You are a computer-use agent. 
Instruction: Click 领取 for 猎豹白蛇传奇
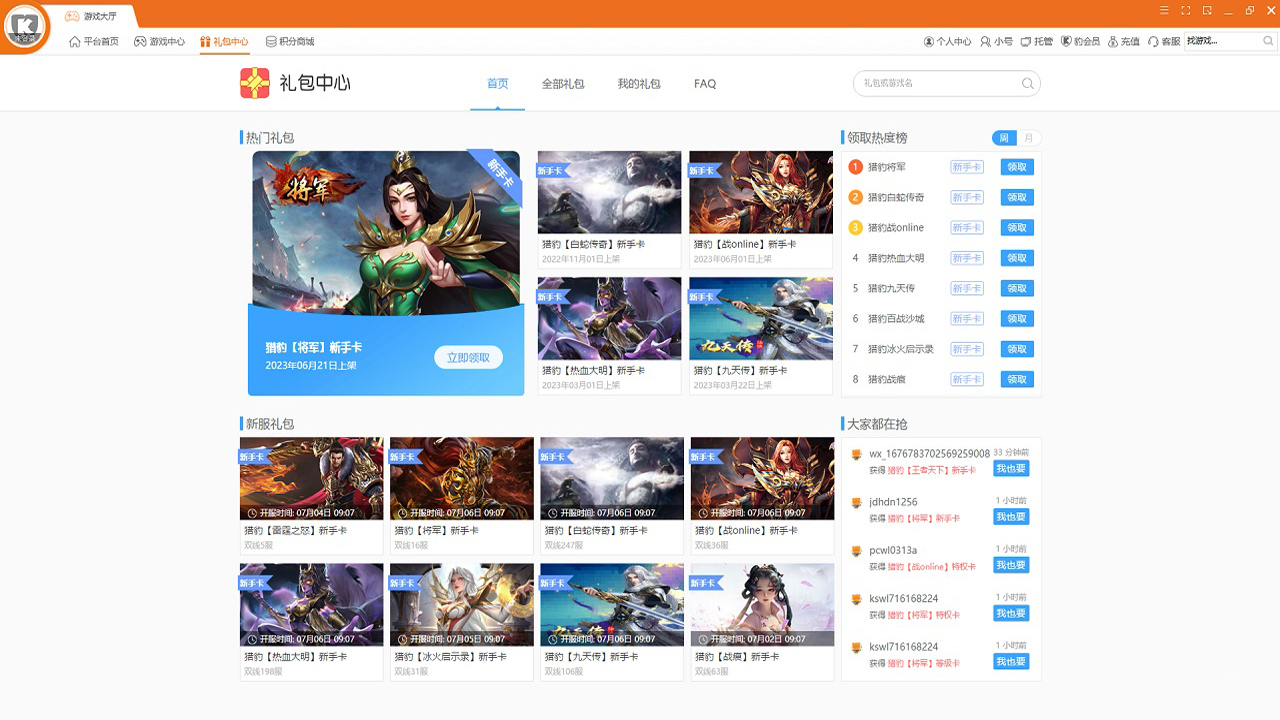pyautogui.click(x=1016, y=197)
